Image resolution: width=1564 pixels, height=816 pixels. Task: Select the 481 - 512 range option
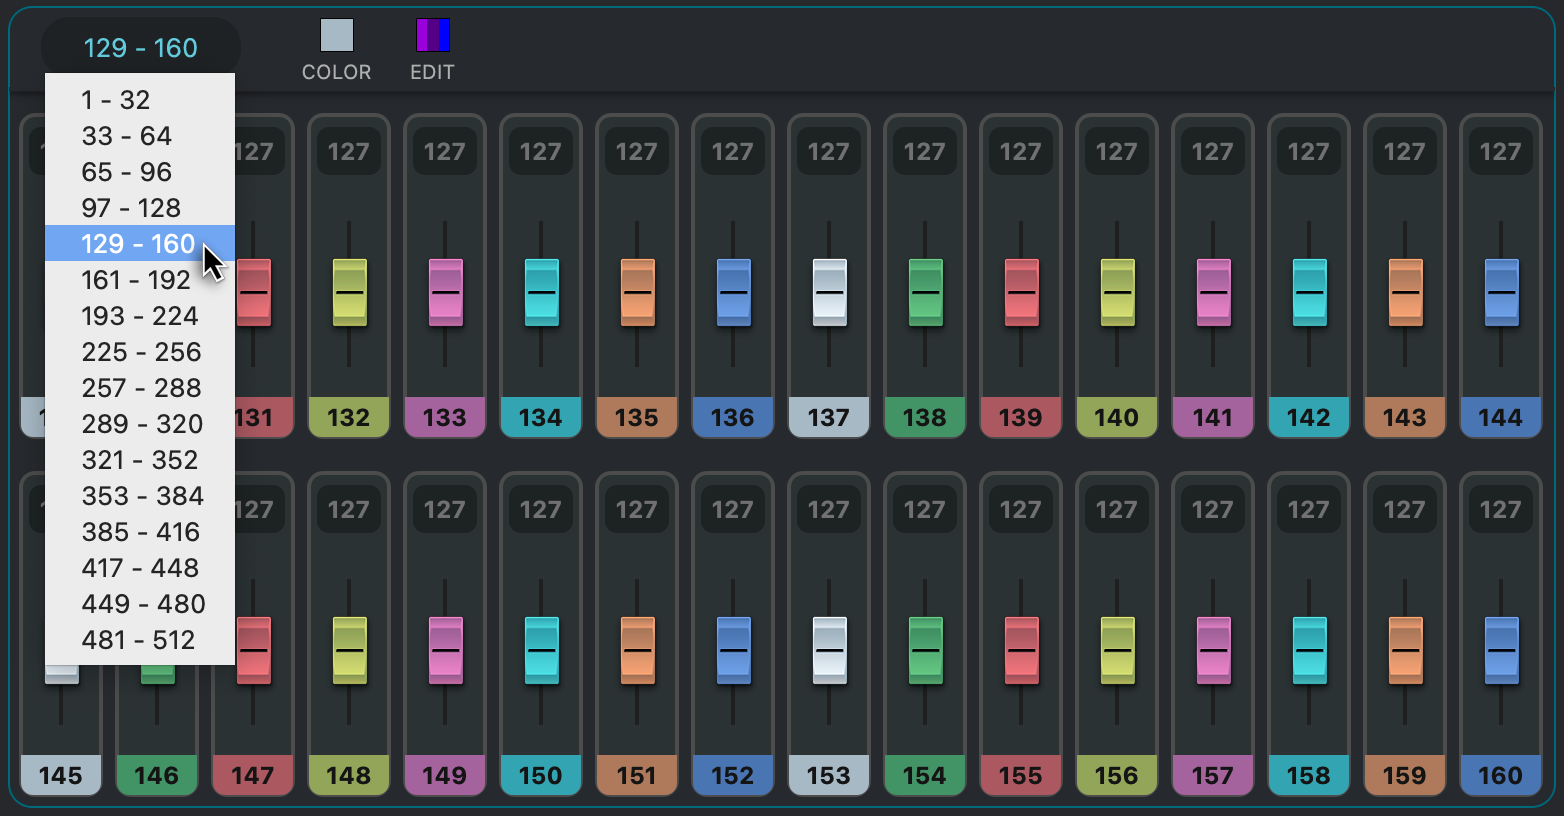tap(138, 640)
